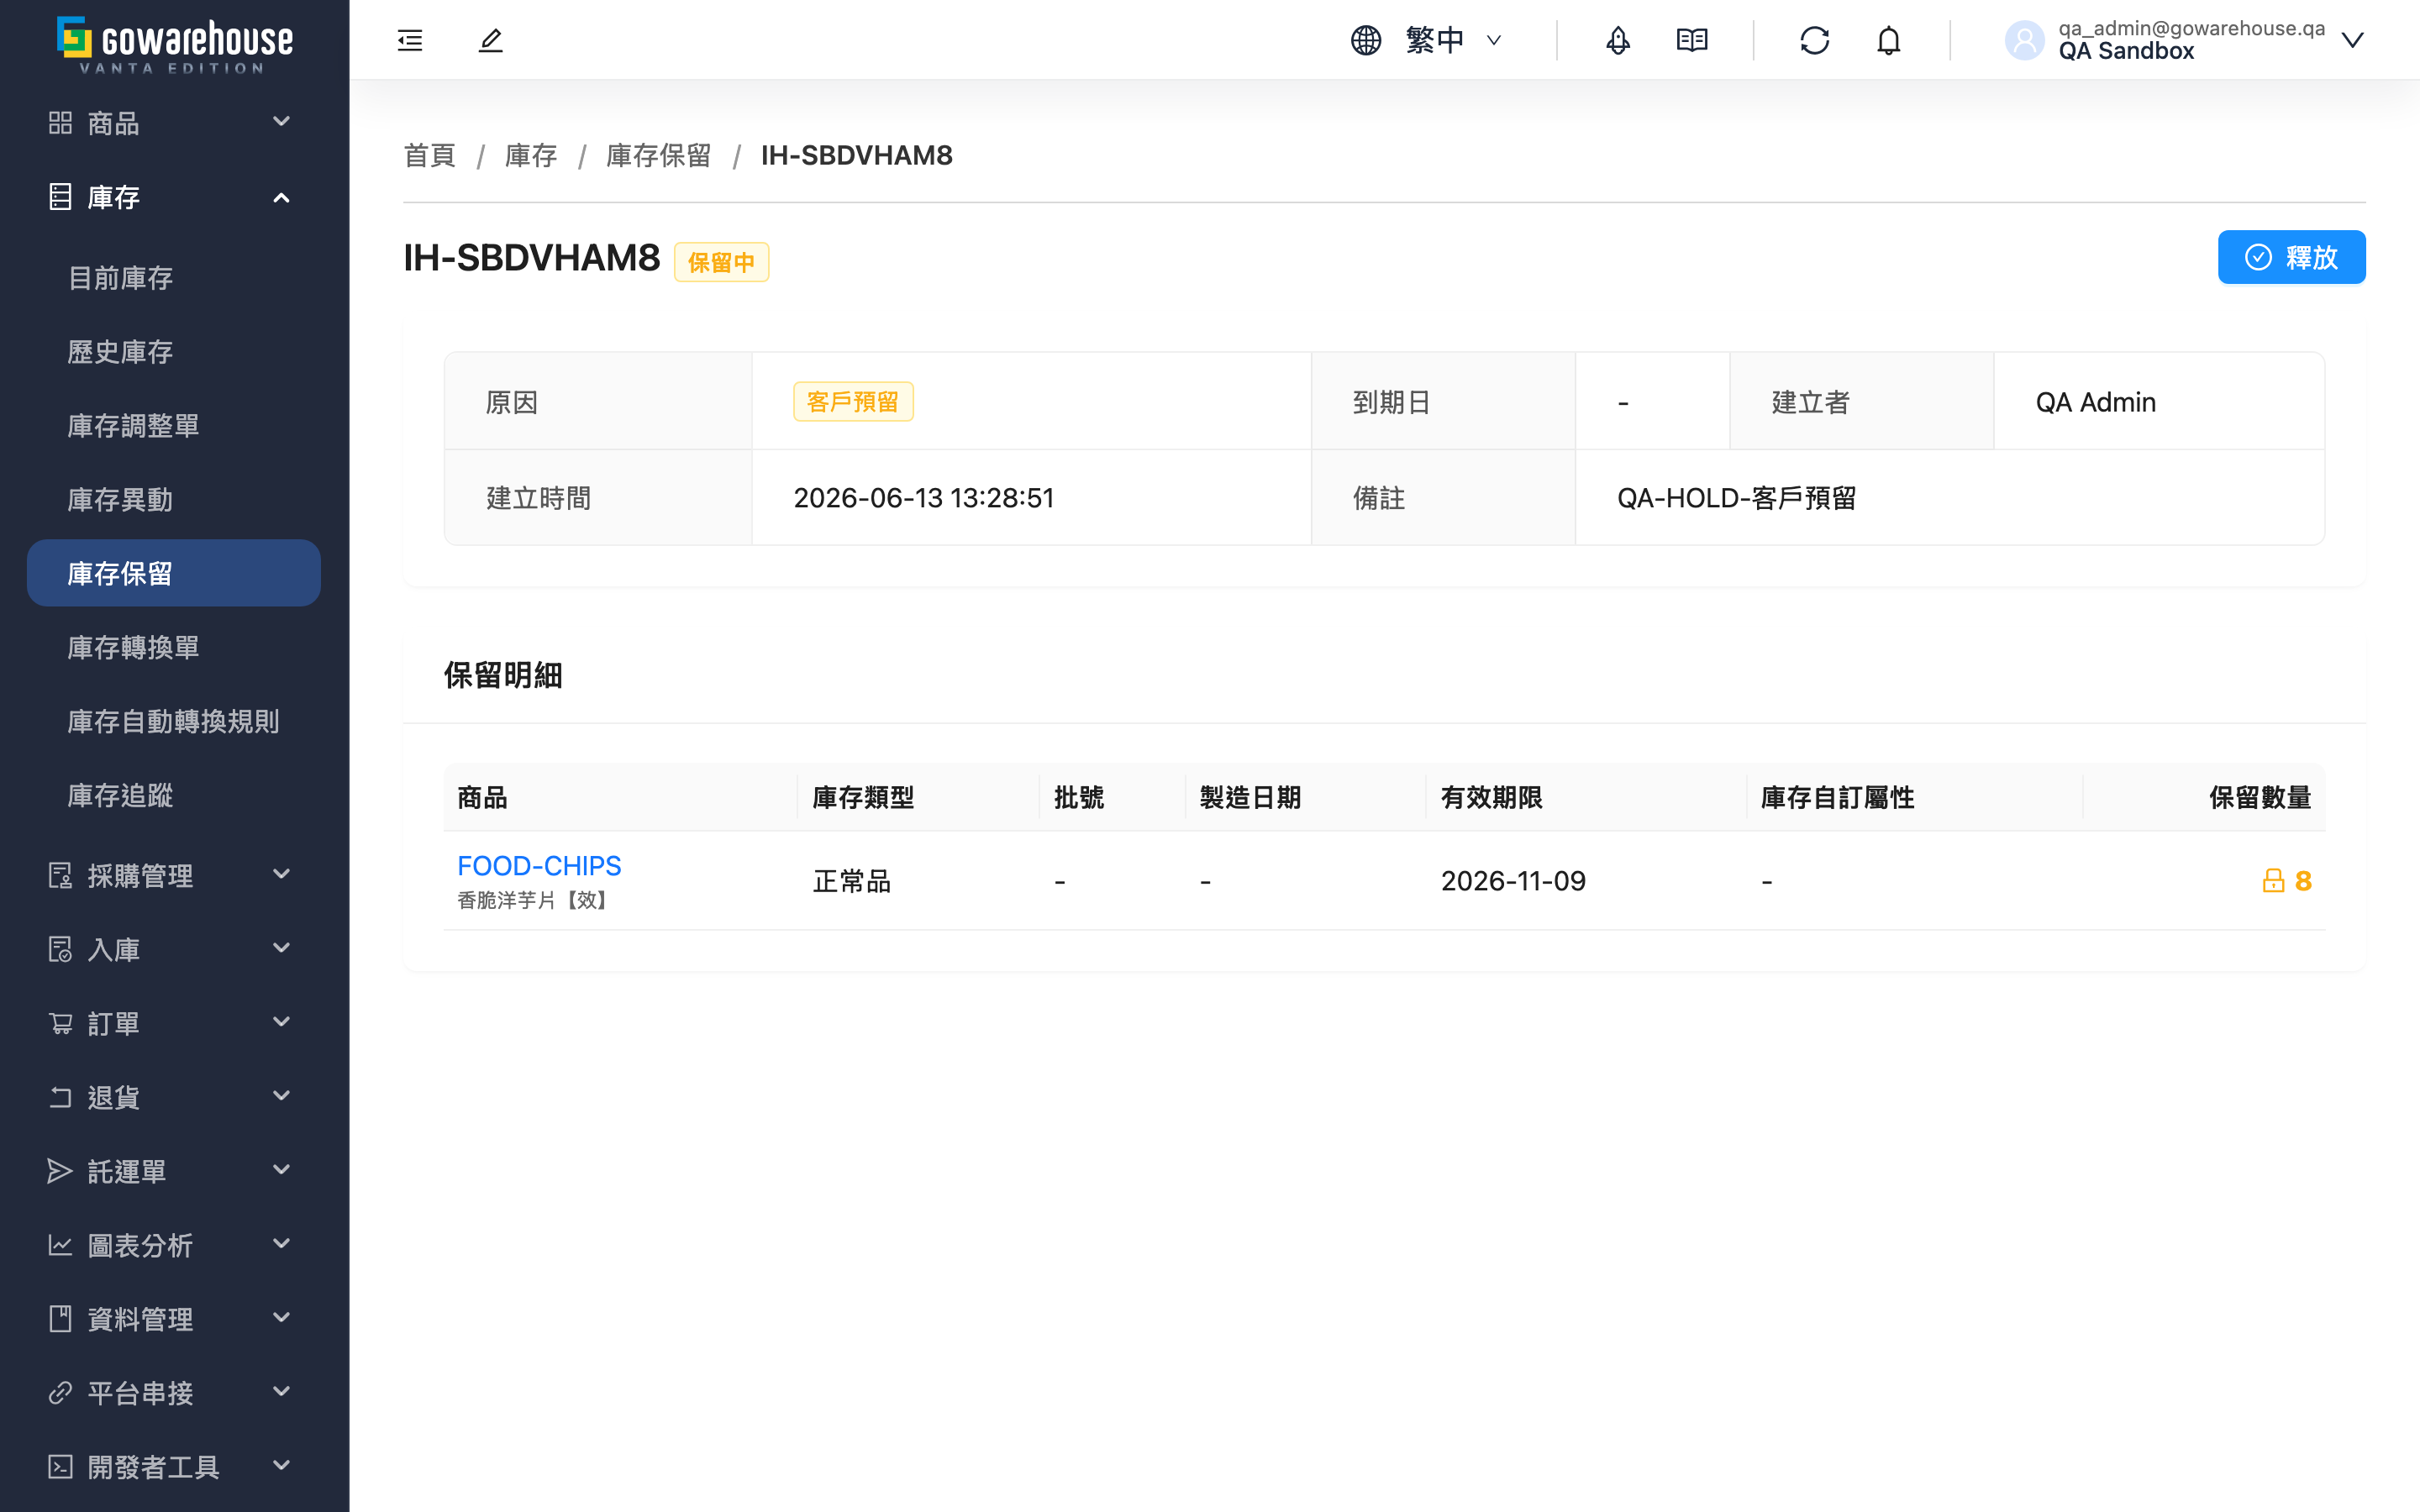Click the 採購管理 sidebar icon
Screen dimensions: 2420x1512
click(x=60, y=875)
